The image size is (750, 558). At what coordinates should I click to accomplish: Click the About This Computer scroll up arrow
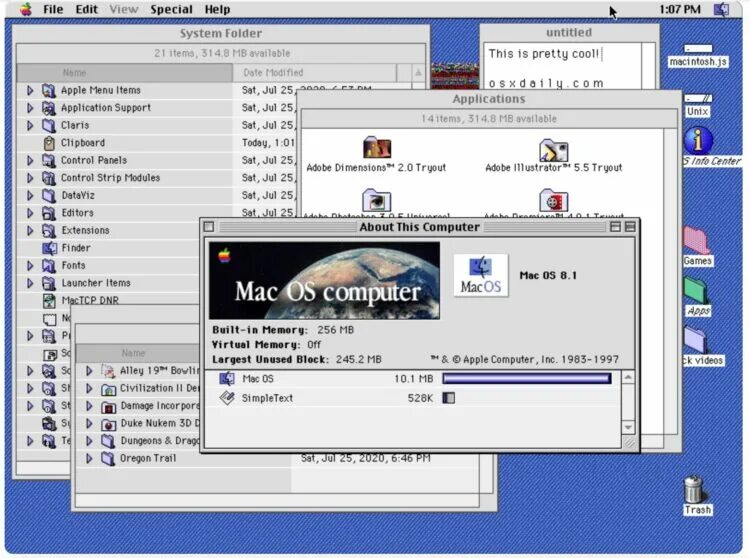click(629, 378)
